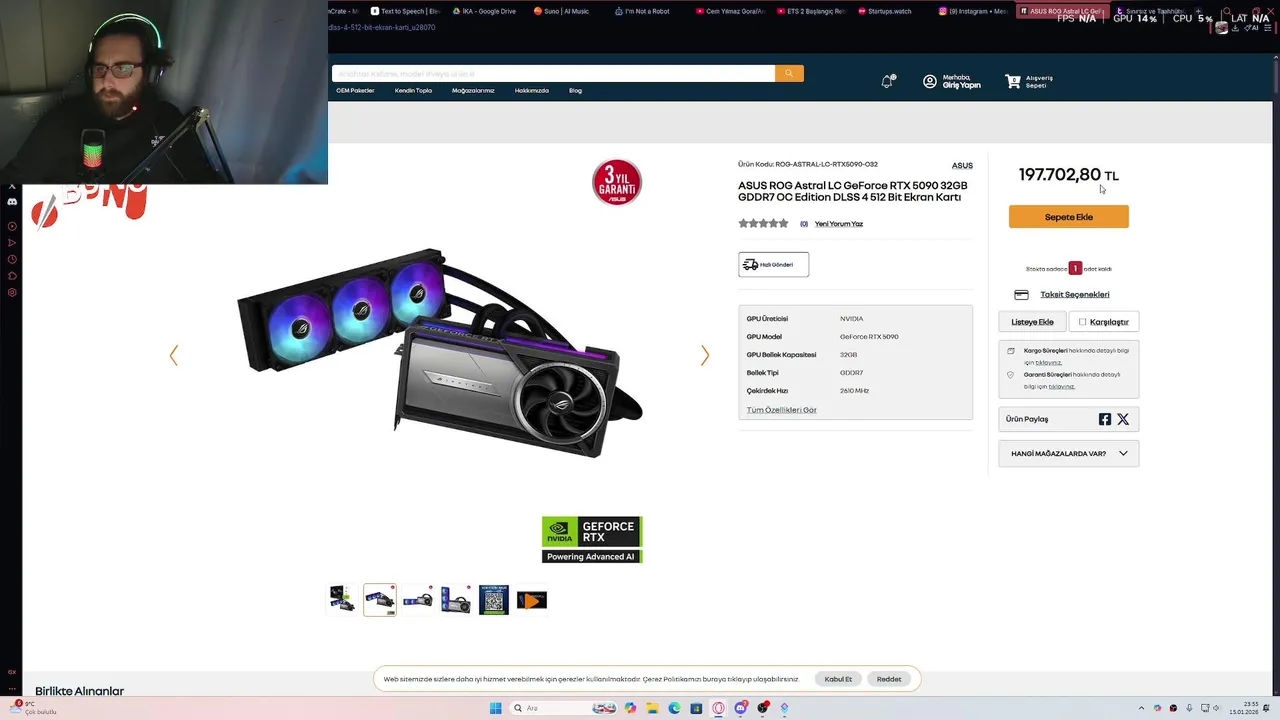Switch to I'm Not a Robot tab
This screenshot has width=1280, height=720.
[645, 11]
